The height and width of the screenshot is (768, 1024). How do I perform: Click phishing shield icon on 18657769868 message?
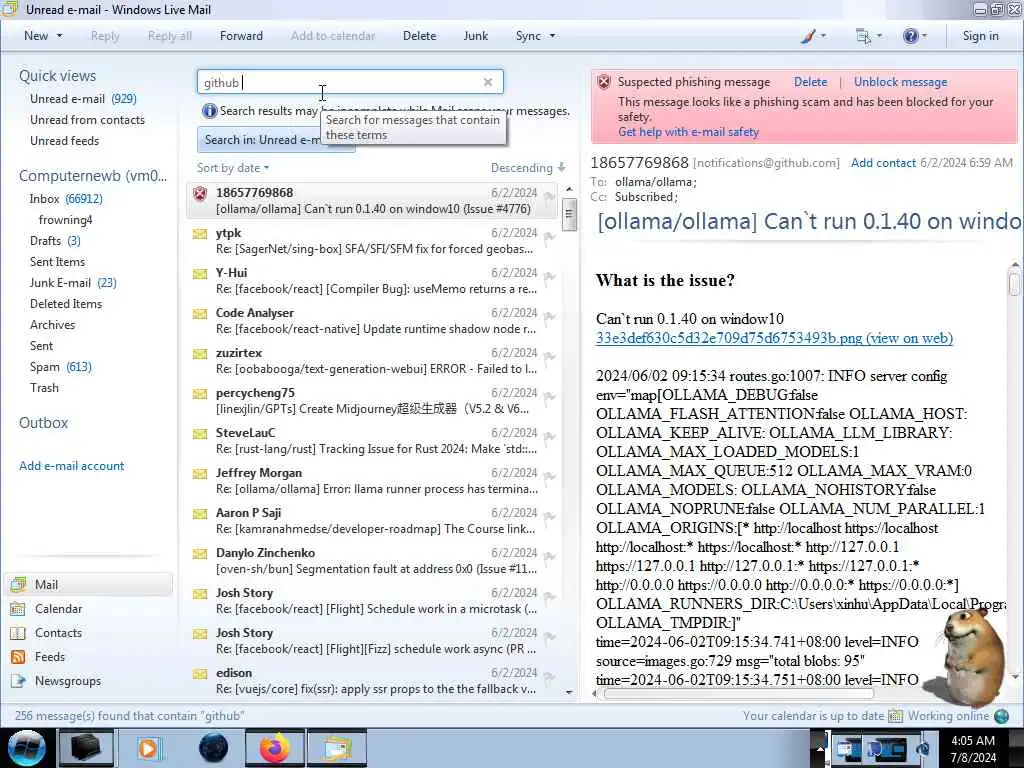(200, 193)
